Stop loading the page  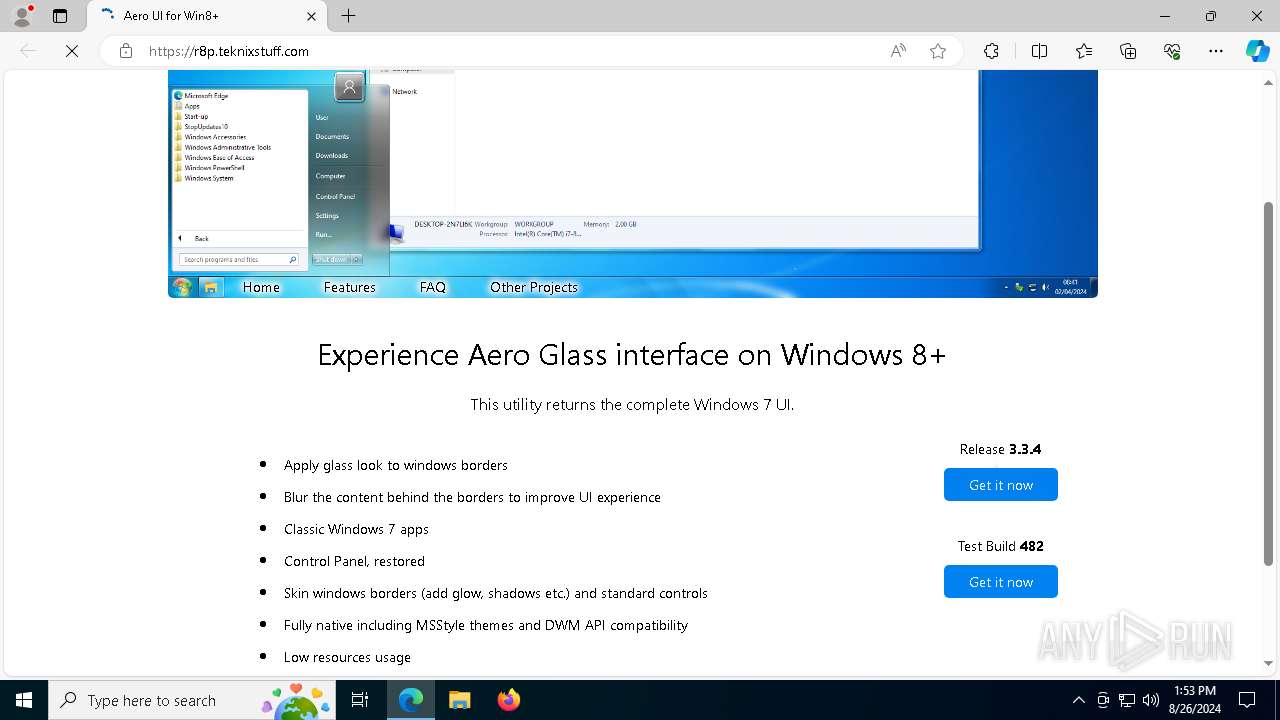point(72,51)
